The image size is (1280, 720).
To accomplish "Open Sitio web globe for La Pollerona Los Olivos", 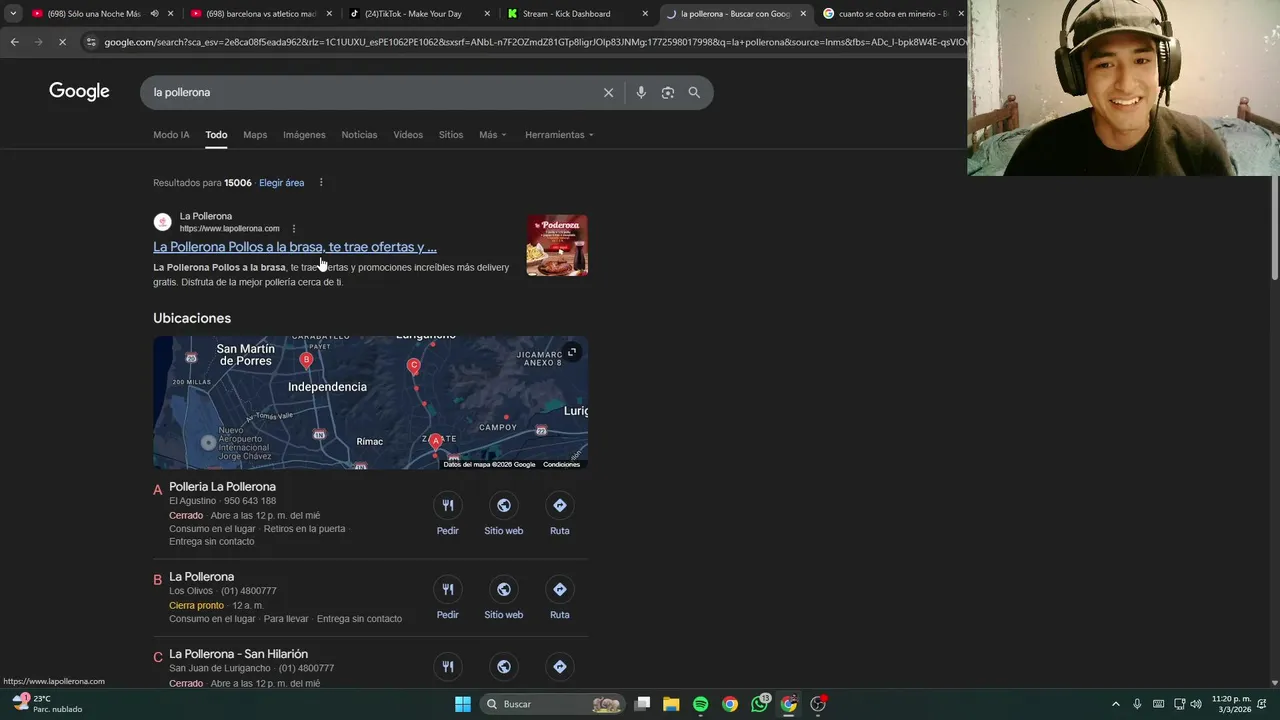I will click(x=504, y=589).
